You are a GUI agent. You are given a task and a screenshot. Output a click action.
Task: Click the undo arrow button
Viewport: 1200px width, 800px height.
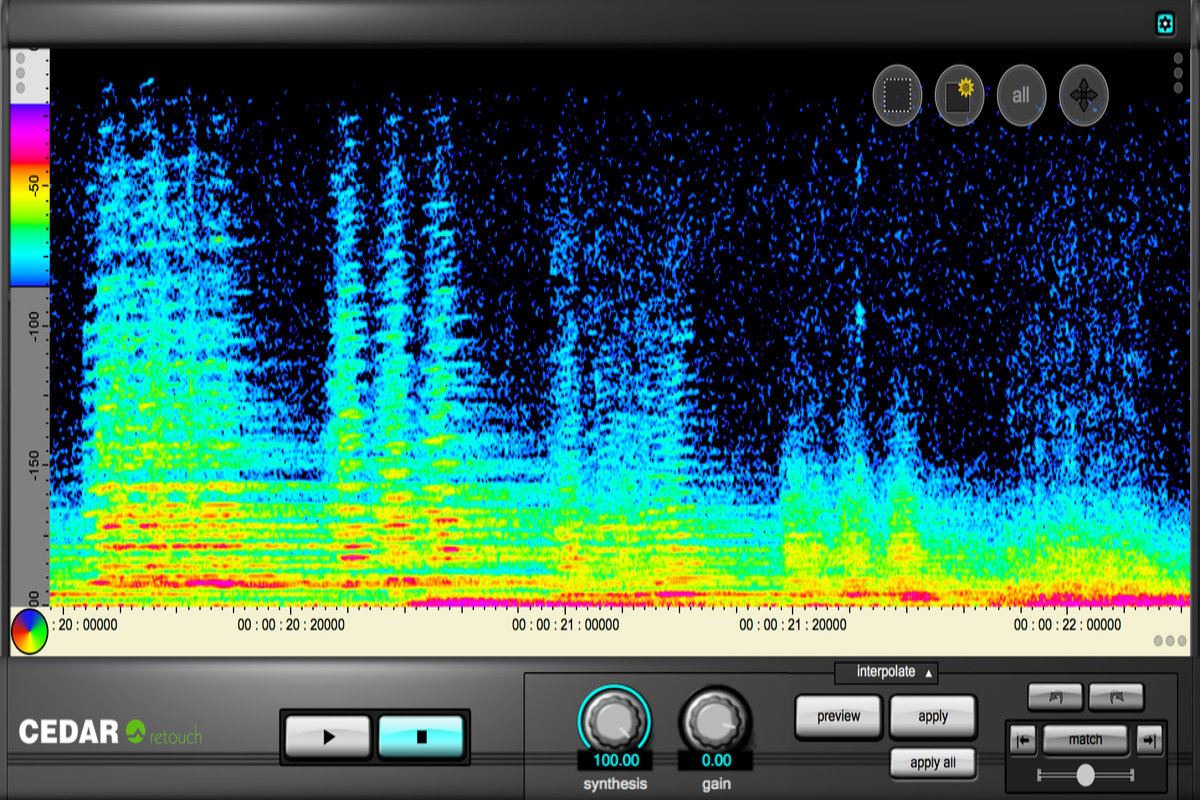[x=1055, y=697]
